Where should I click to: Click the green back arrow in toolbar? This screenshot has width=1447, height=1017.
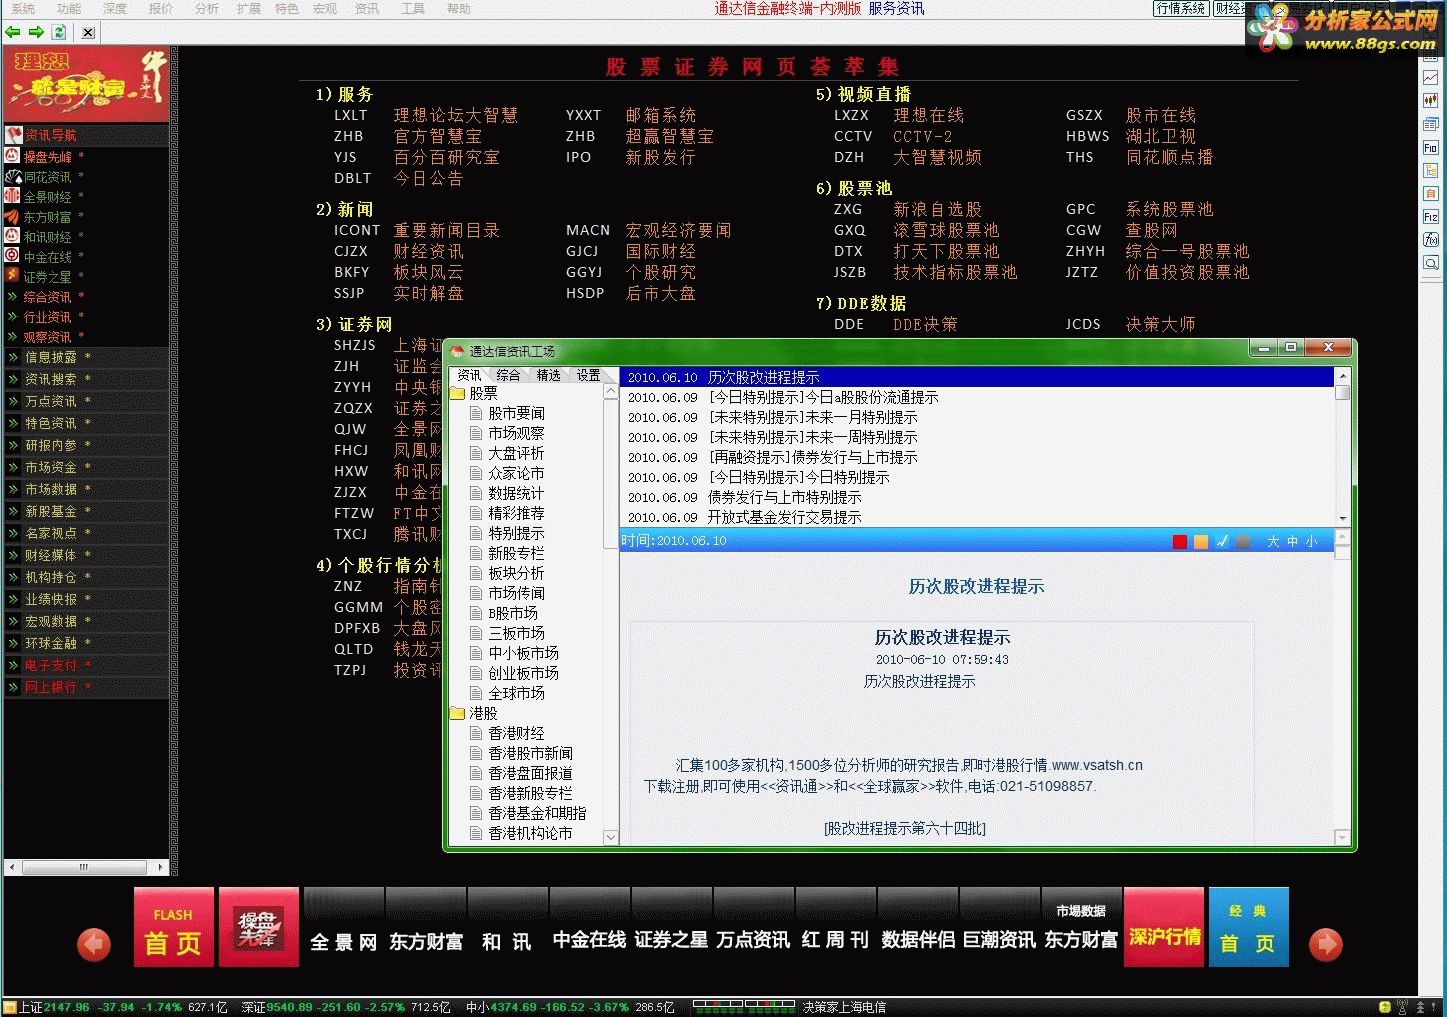[x=13, y=32]
